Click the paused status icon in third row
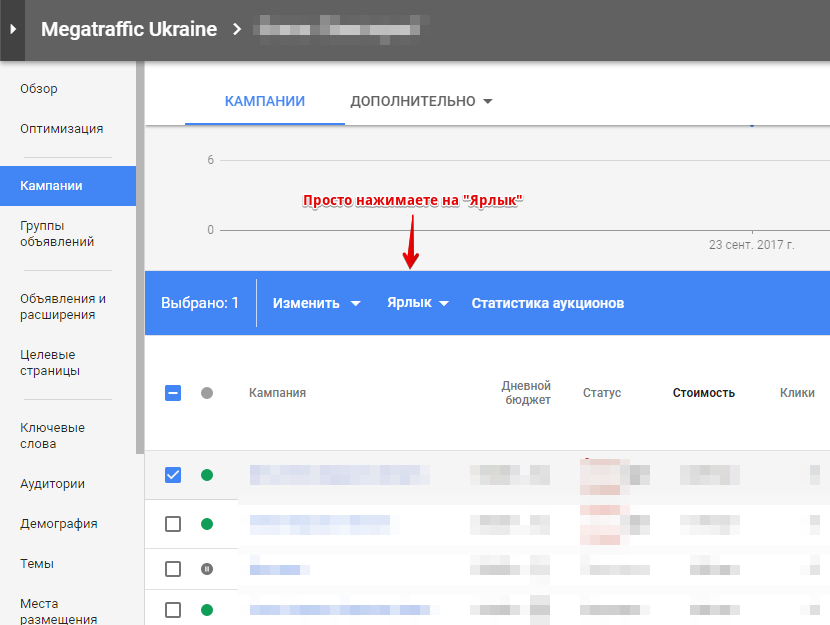This screenshot has width=830, height=625. point(207,569)
